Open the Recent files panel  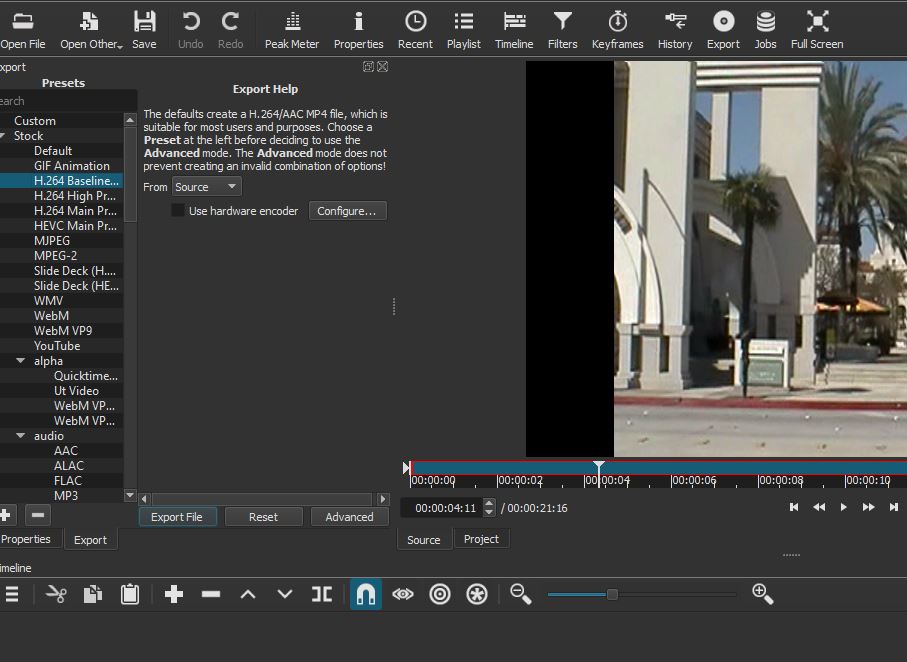(x=415, y=30)
